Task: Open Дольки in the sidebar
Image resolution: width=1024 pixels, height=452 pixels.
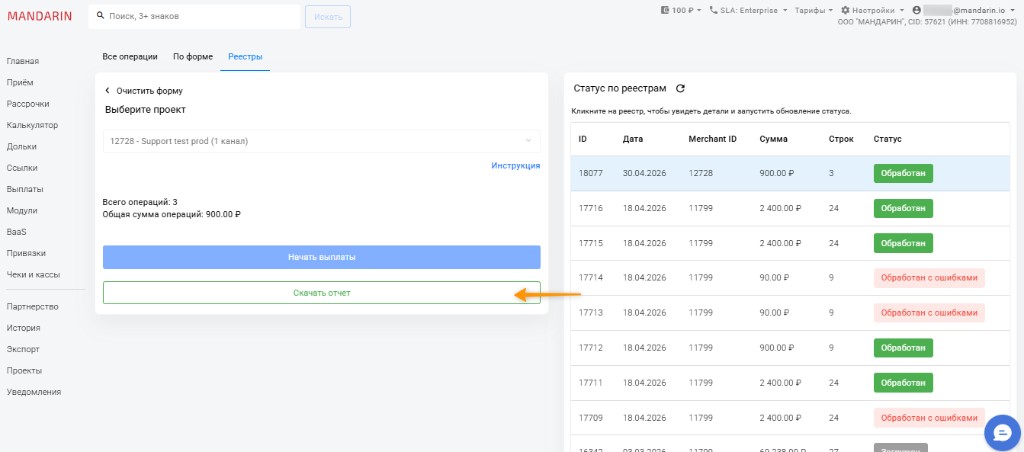Action: [x=22, y=146]
